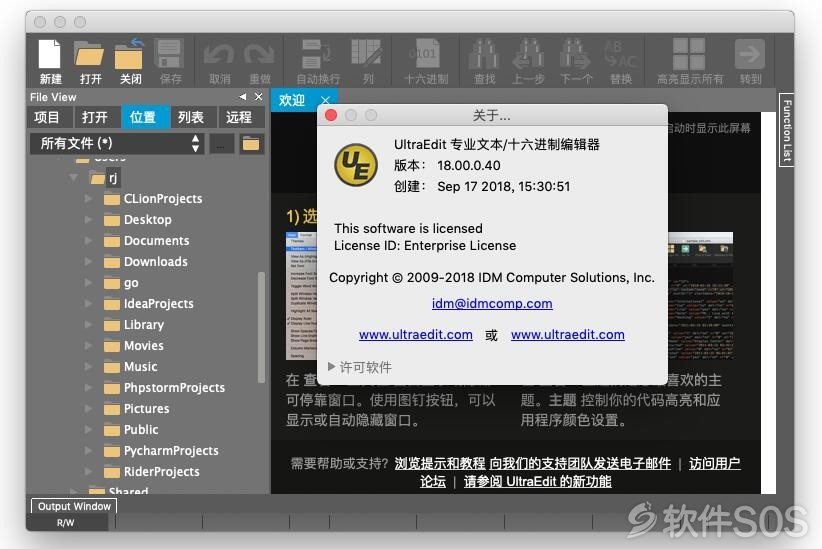This screenshot has height=549, width=822.
Task: Click the 转到 (Go to) arrow icon
Action: (750, 55)
